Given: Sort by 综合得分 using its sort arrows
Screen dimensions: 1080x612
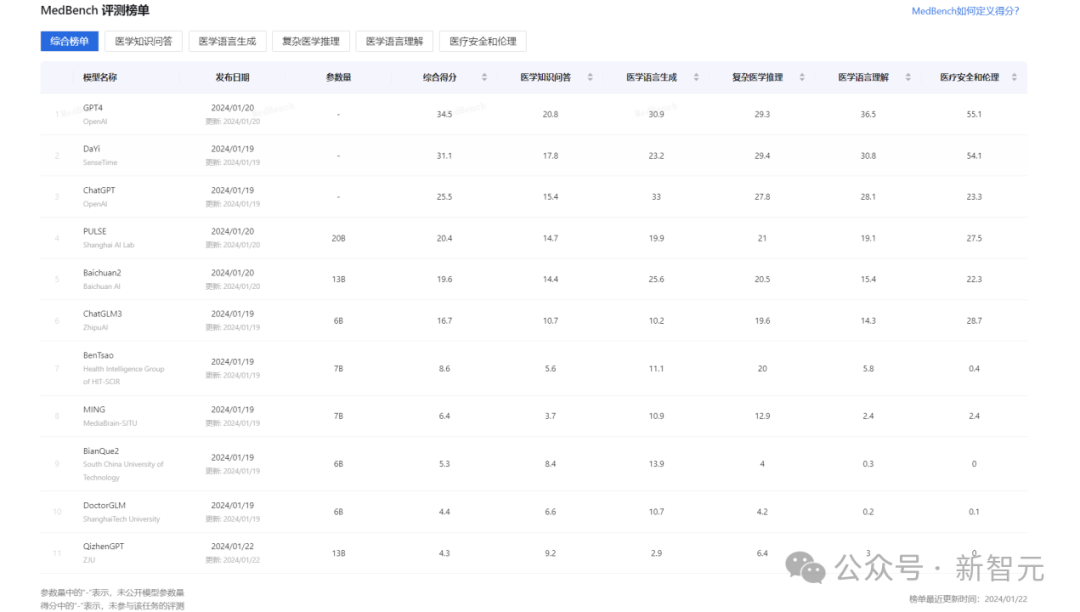Looking at the screenshot, I should pos(484,77).
